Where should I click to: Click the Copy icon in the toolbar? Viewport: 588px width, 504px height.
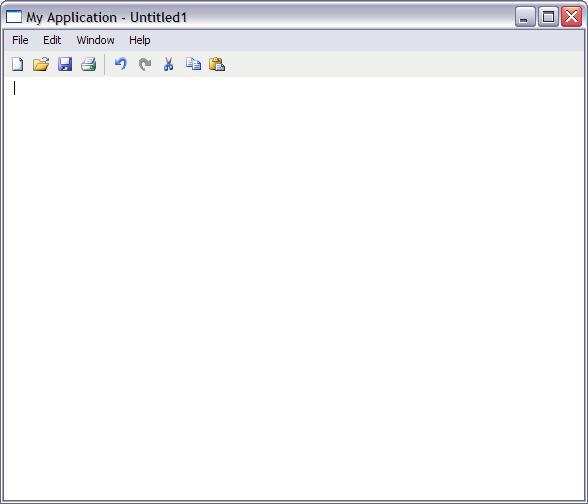[193, 64]
